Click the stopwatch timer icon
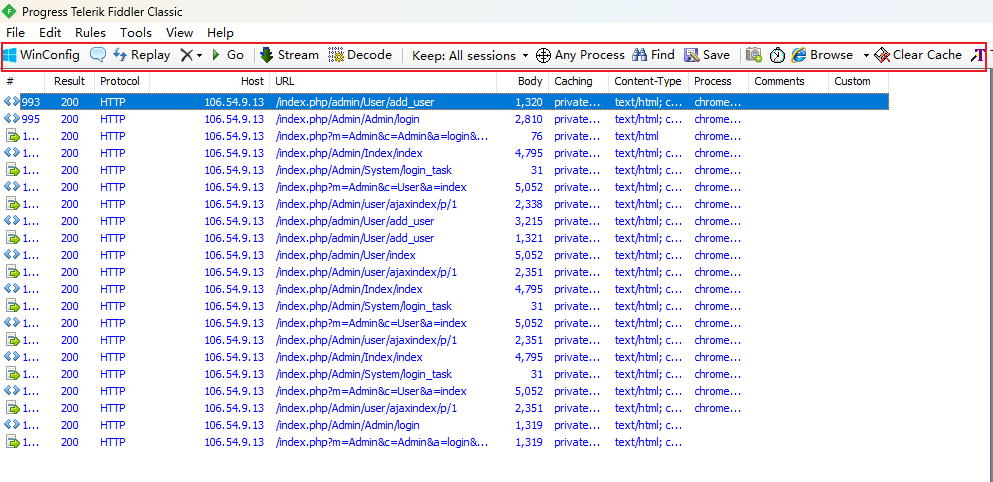Viewport: 993px width, 482px height. pyautogui.click(x=777, y=56)
